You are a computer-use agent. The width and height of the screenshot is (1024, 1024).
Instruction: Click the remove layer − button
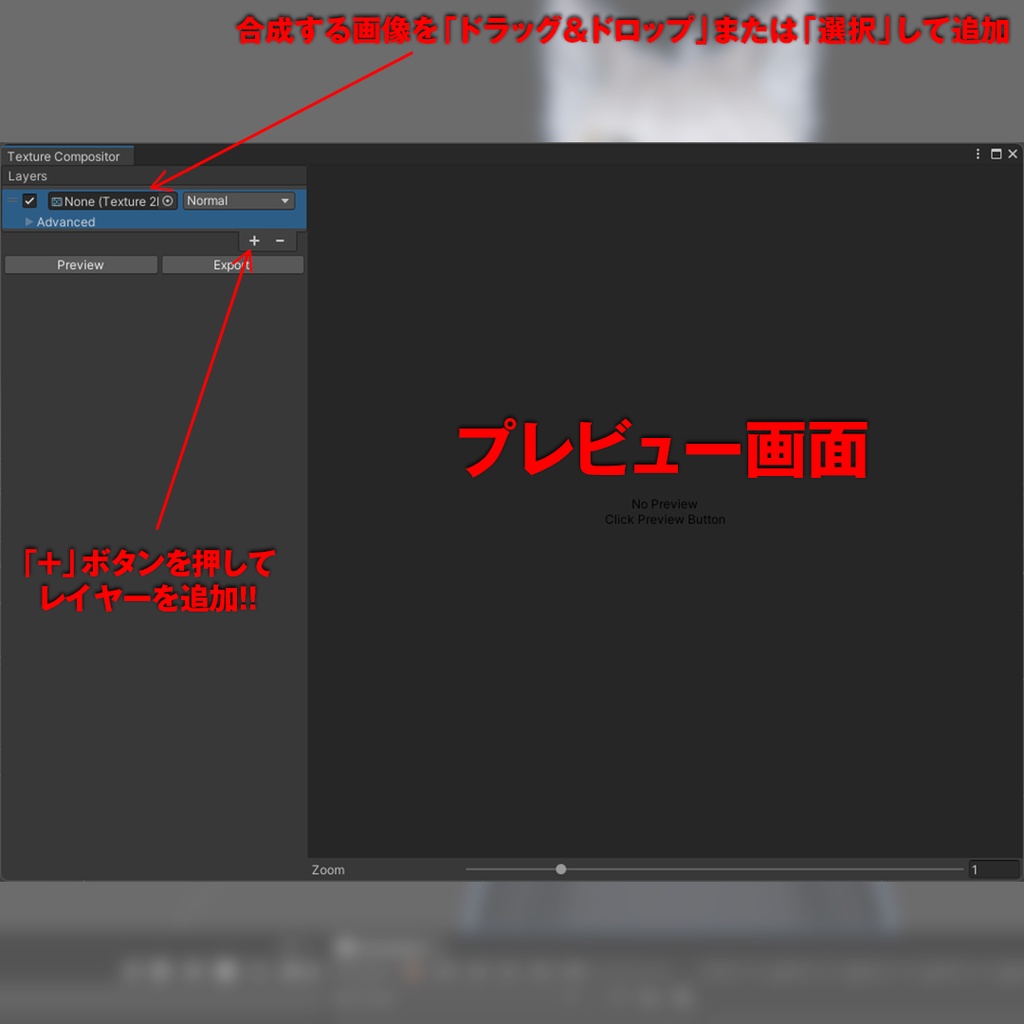(280, 241)
